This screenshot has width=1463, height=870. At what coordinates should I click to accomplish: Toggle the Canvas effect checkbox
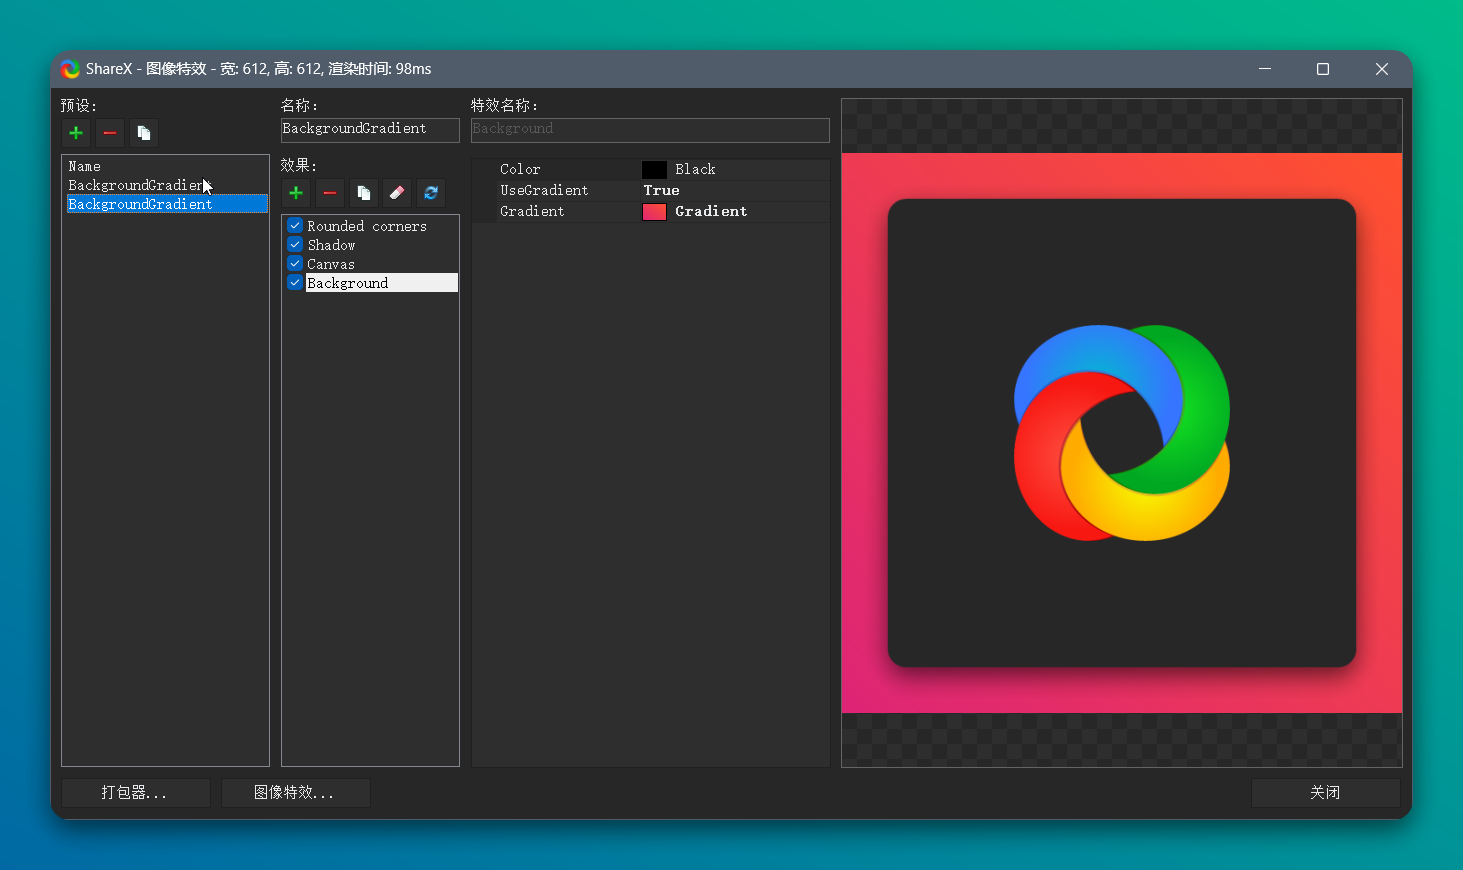[x=295, y=264]
